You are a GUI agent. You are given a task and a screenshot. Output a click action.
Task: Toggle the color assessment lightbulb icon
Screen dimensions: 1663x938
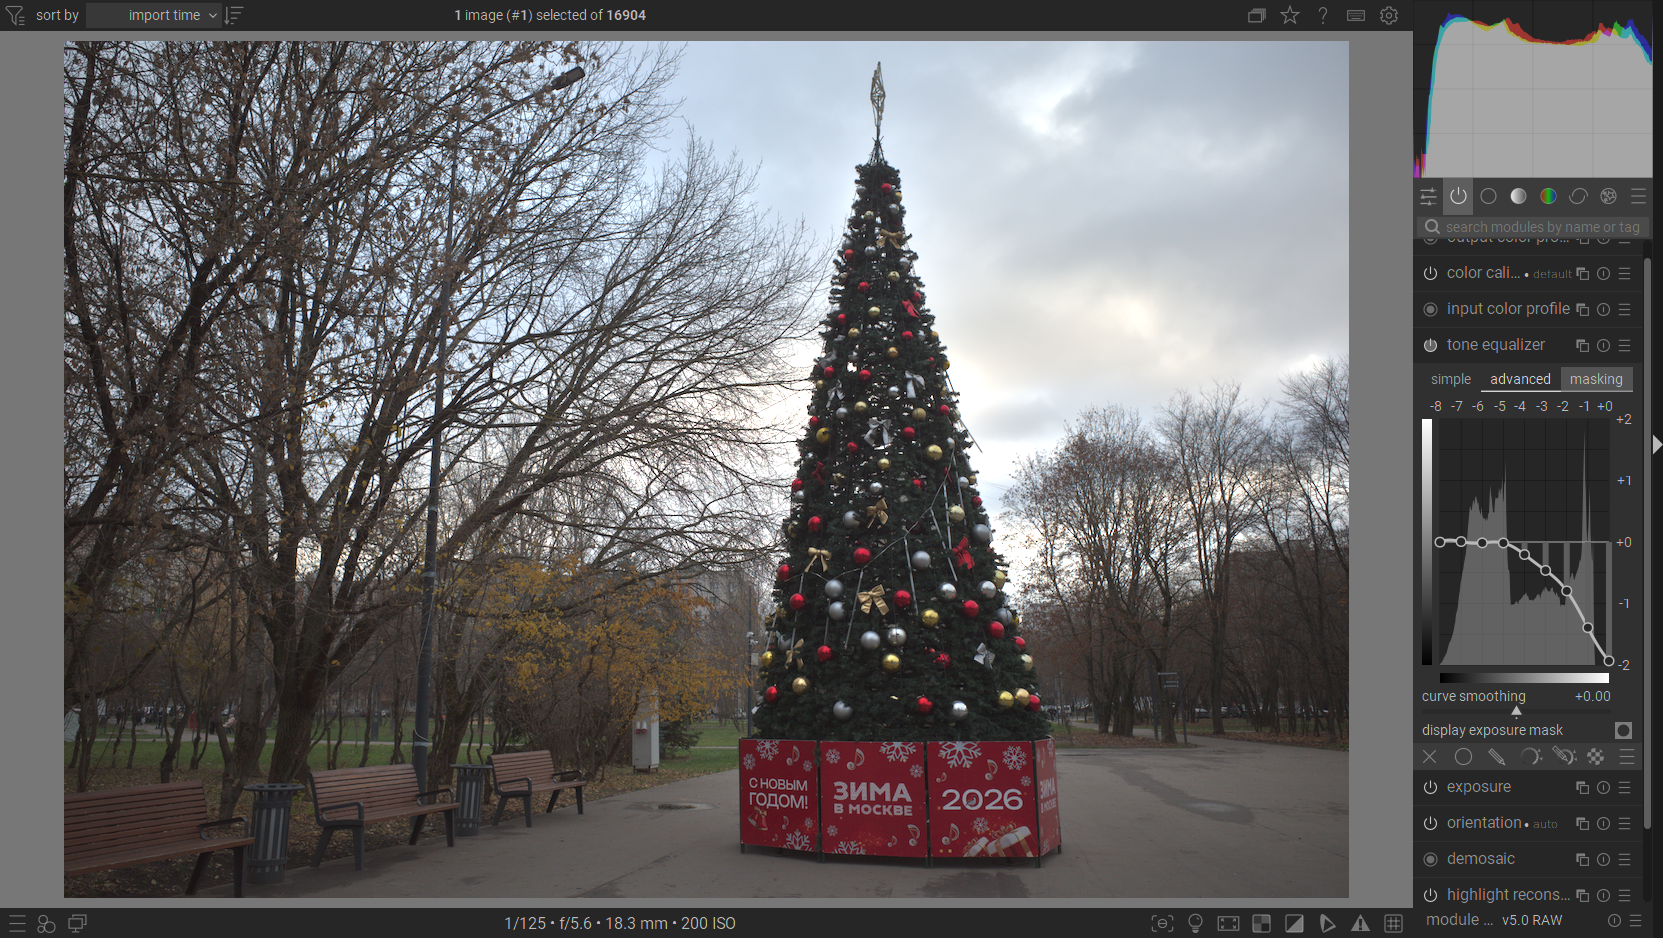click(1195, 923)
